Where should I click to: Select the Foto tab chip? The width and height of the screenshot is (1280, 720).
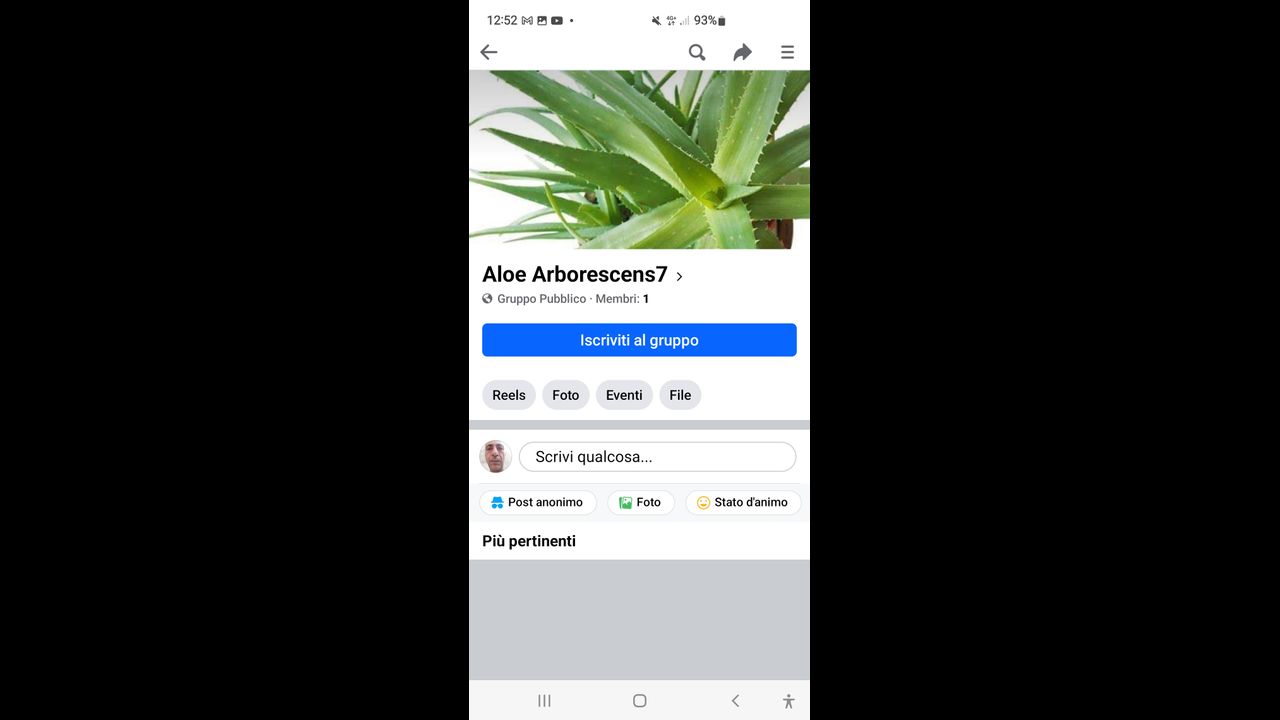(566, 395)
